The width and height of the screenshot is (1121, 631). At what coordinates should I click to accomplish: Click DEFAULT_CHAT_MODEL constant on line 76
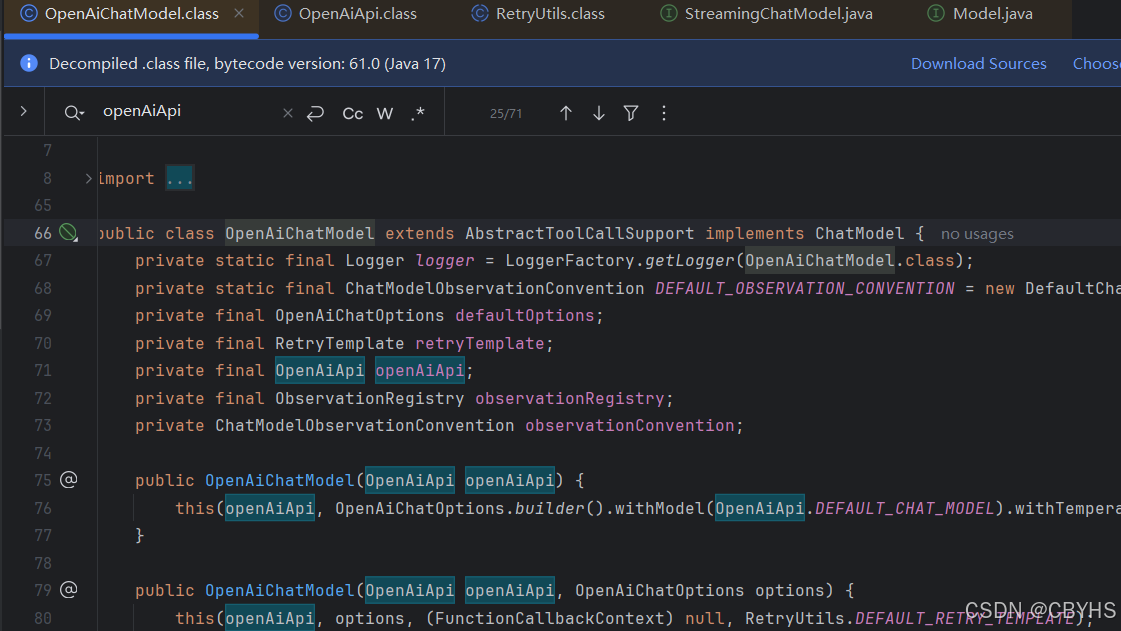pos(904,509)
